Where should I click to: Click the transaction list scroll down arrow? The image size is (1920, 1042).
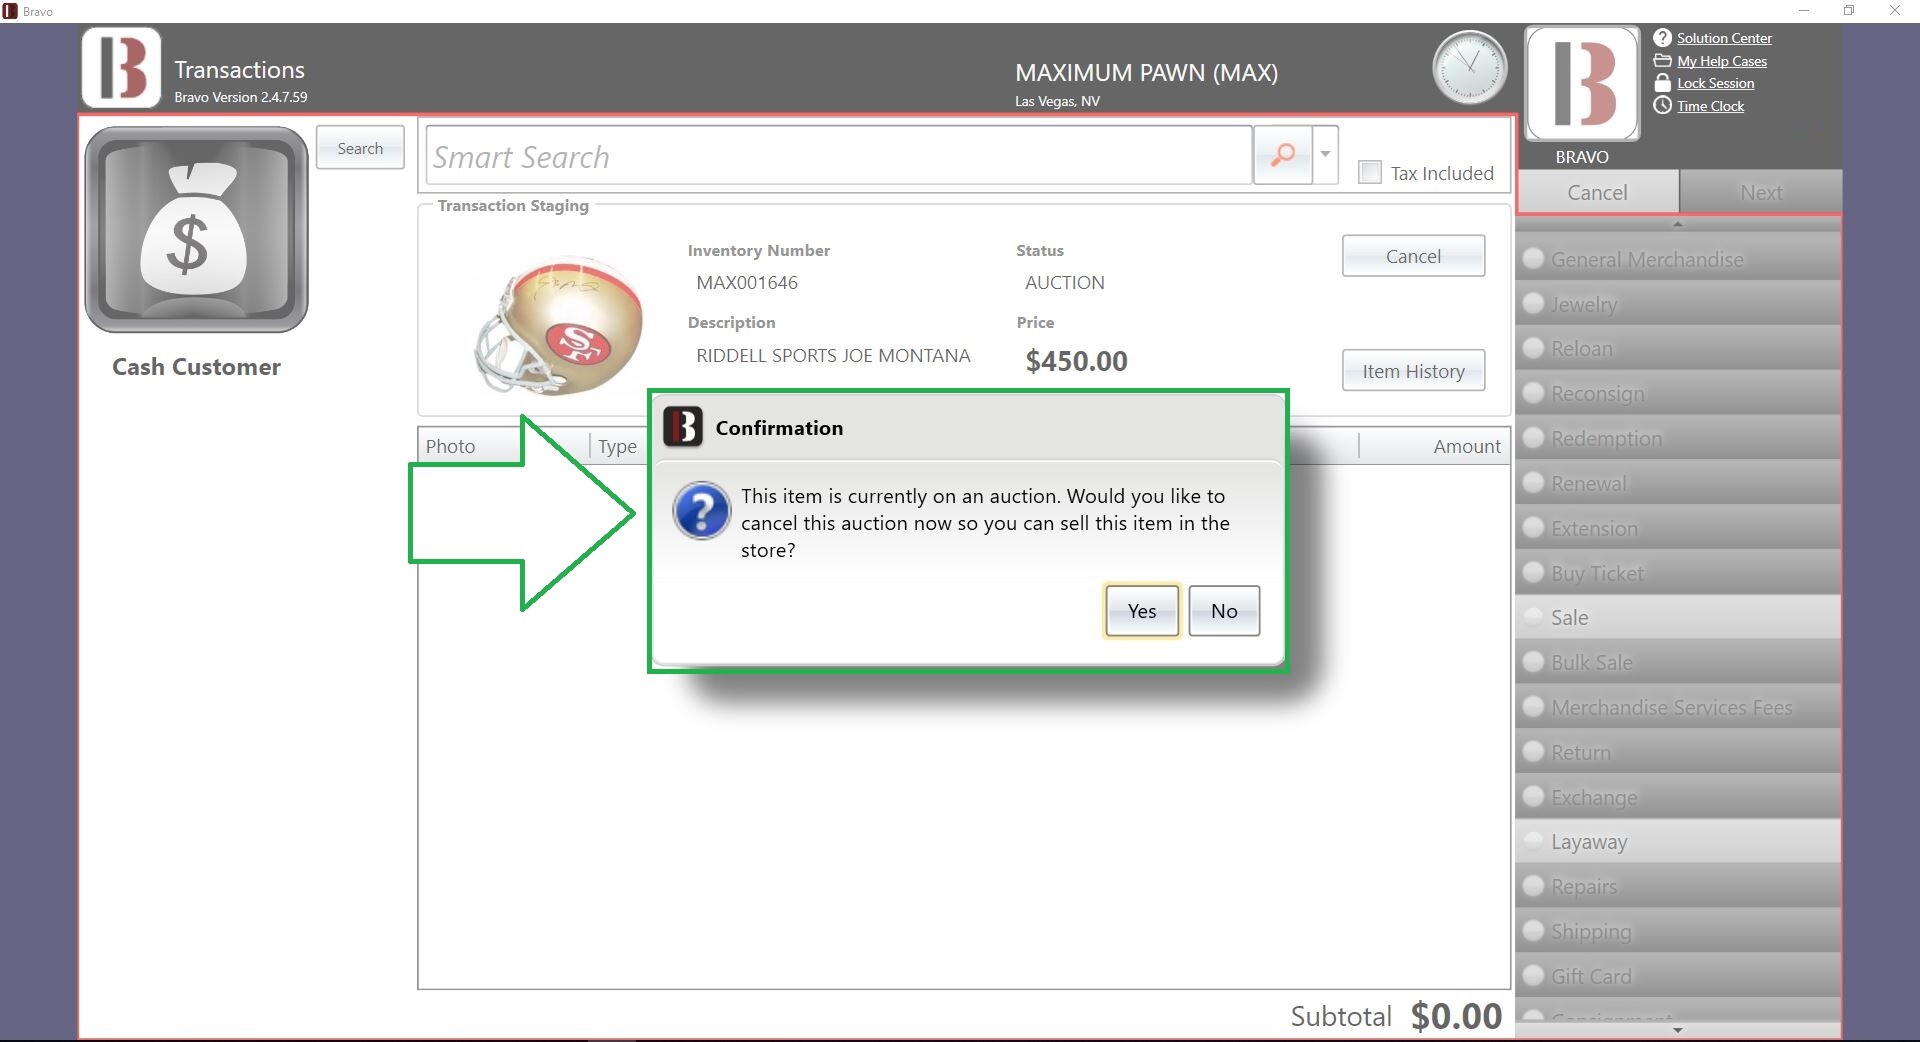(1678, 1030)
